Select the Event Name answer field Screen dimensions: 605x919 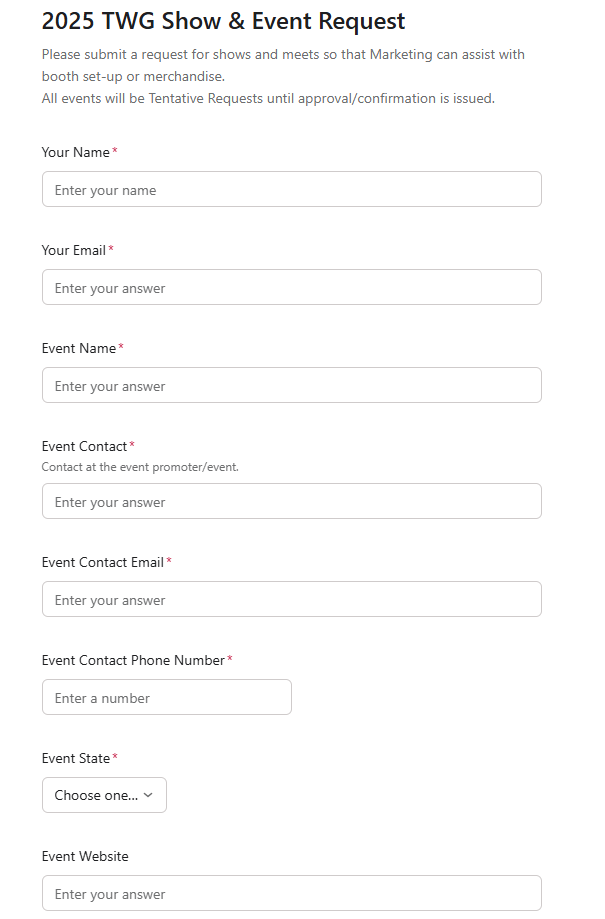pyautogui.click(x=291, y=386)
